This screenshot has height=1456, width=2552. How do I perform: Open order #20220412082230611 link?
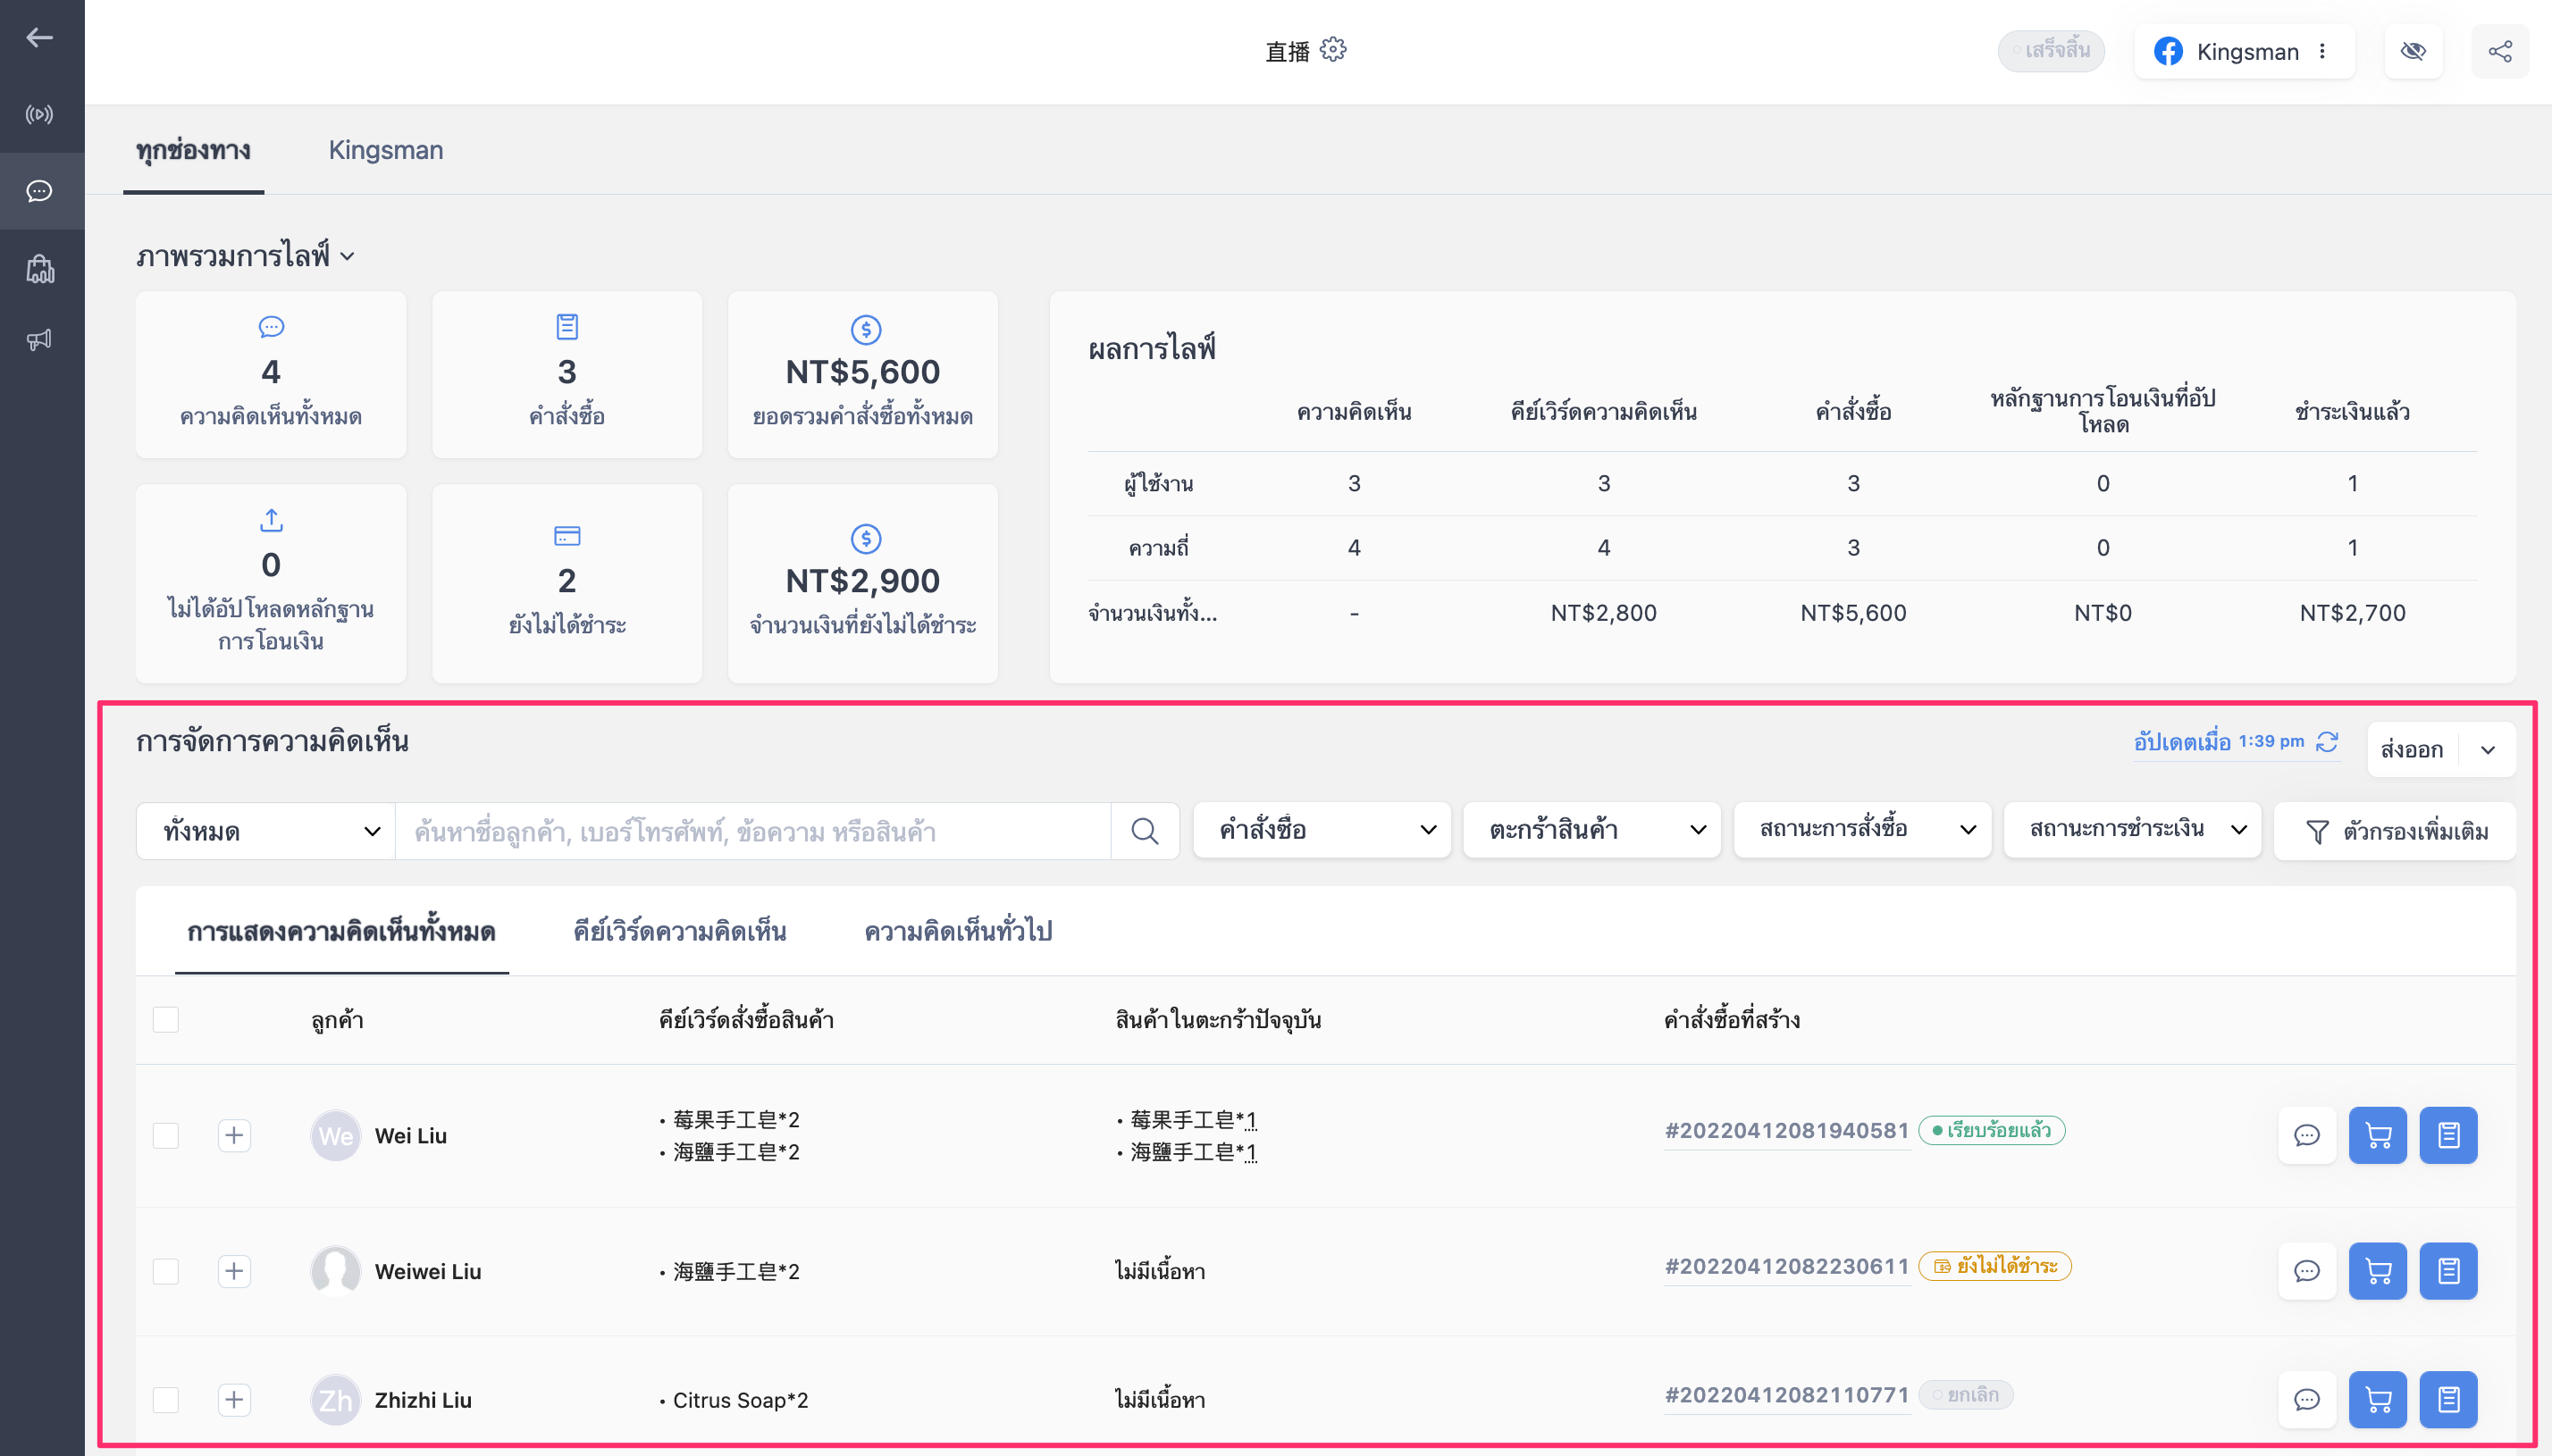coord(1787,1267)
